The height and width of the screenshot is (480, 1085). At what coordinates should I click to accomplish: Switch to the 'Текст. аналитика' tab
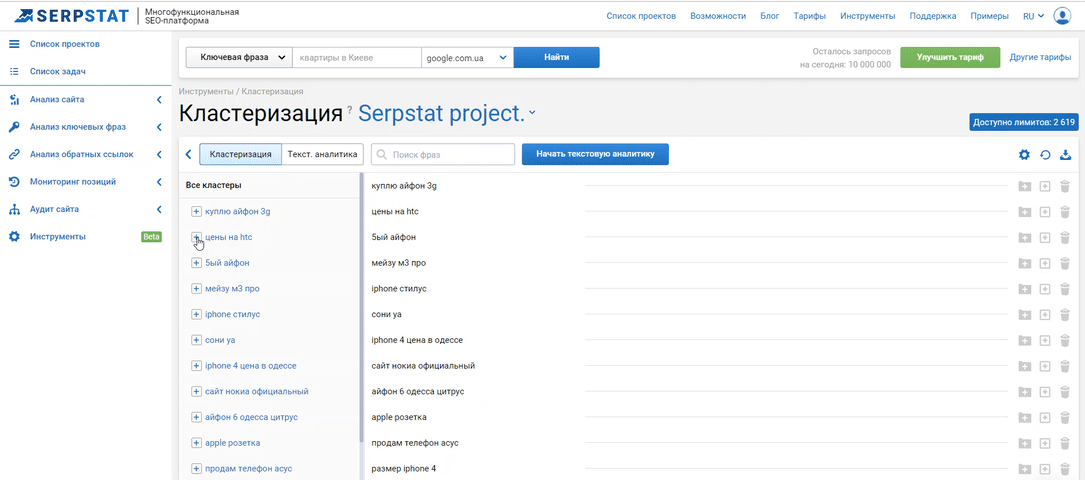click(x=322, y=154)
